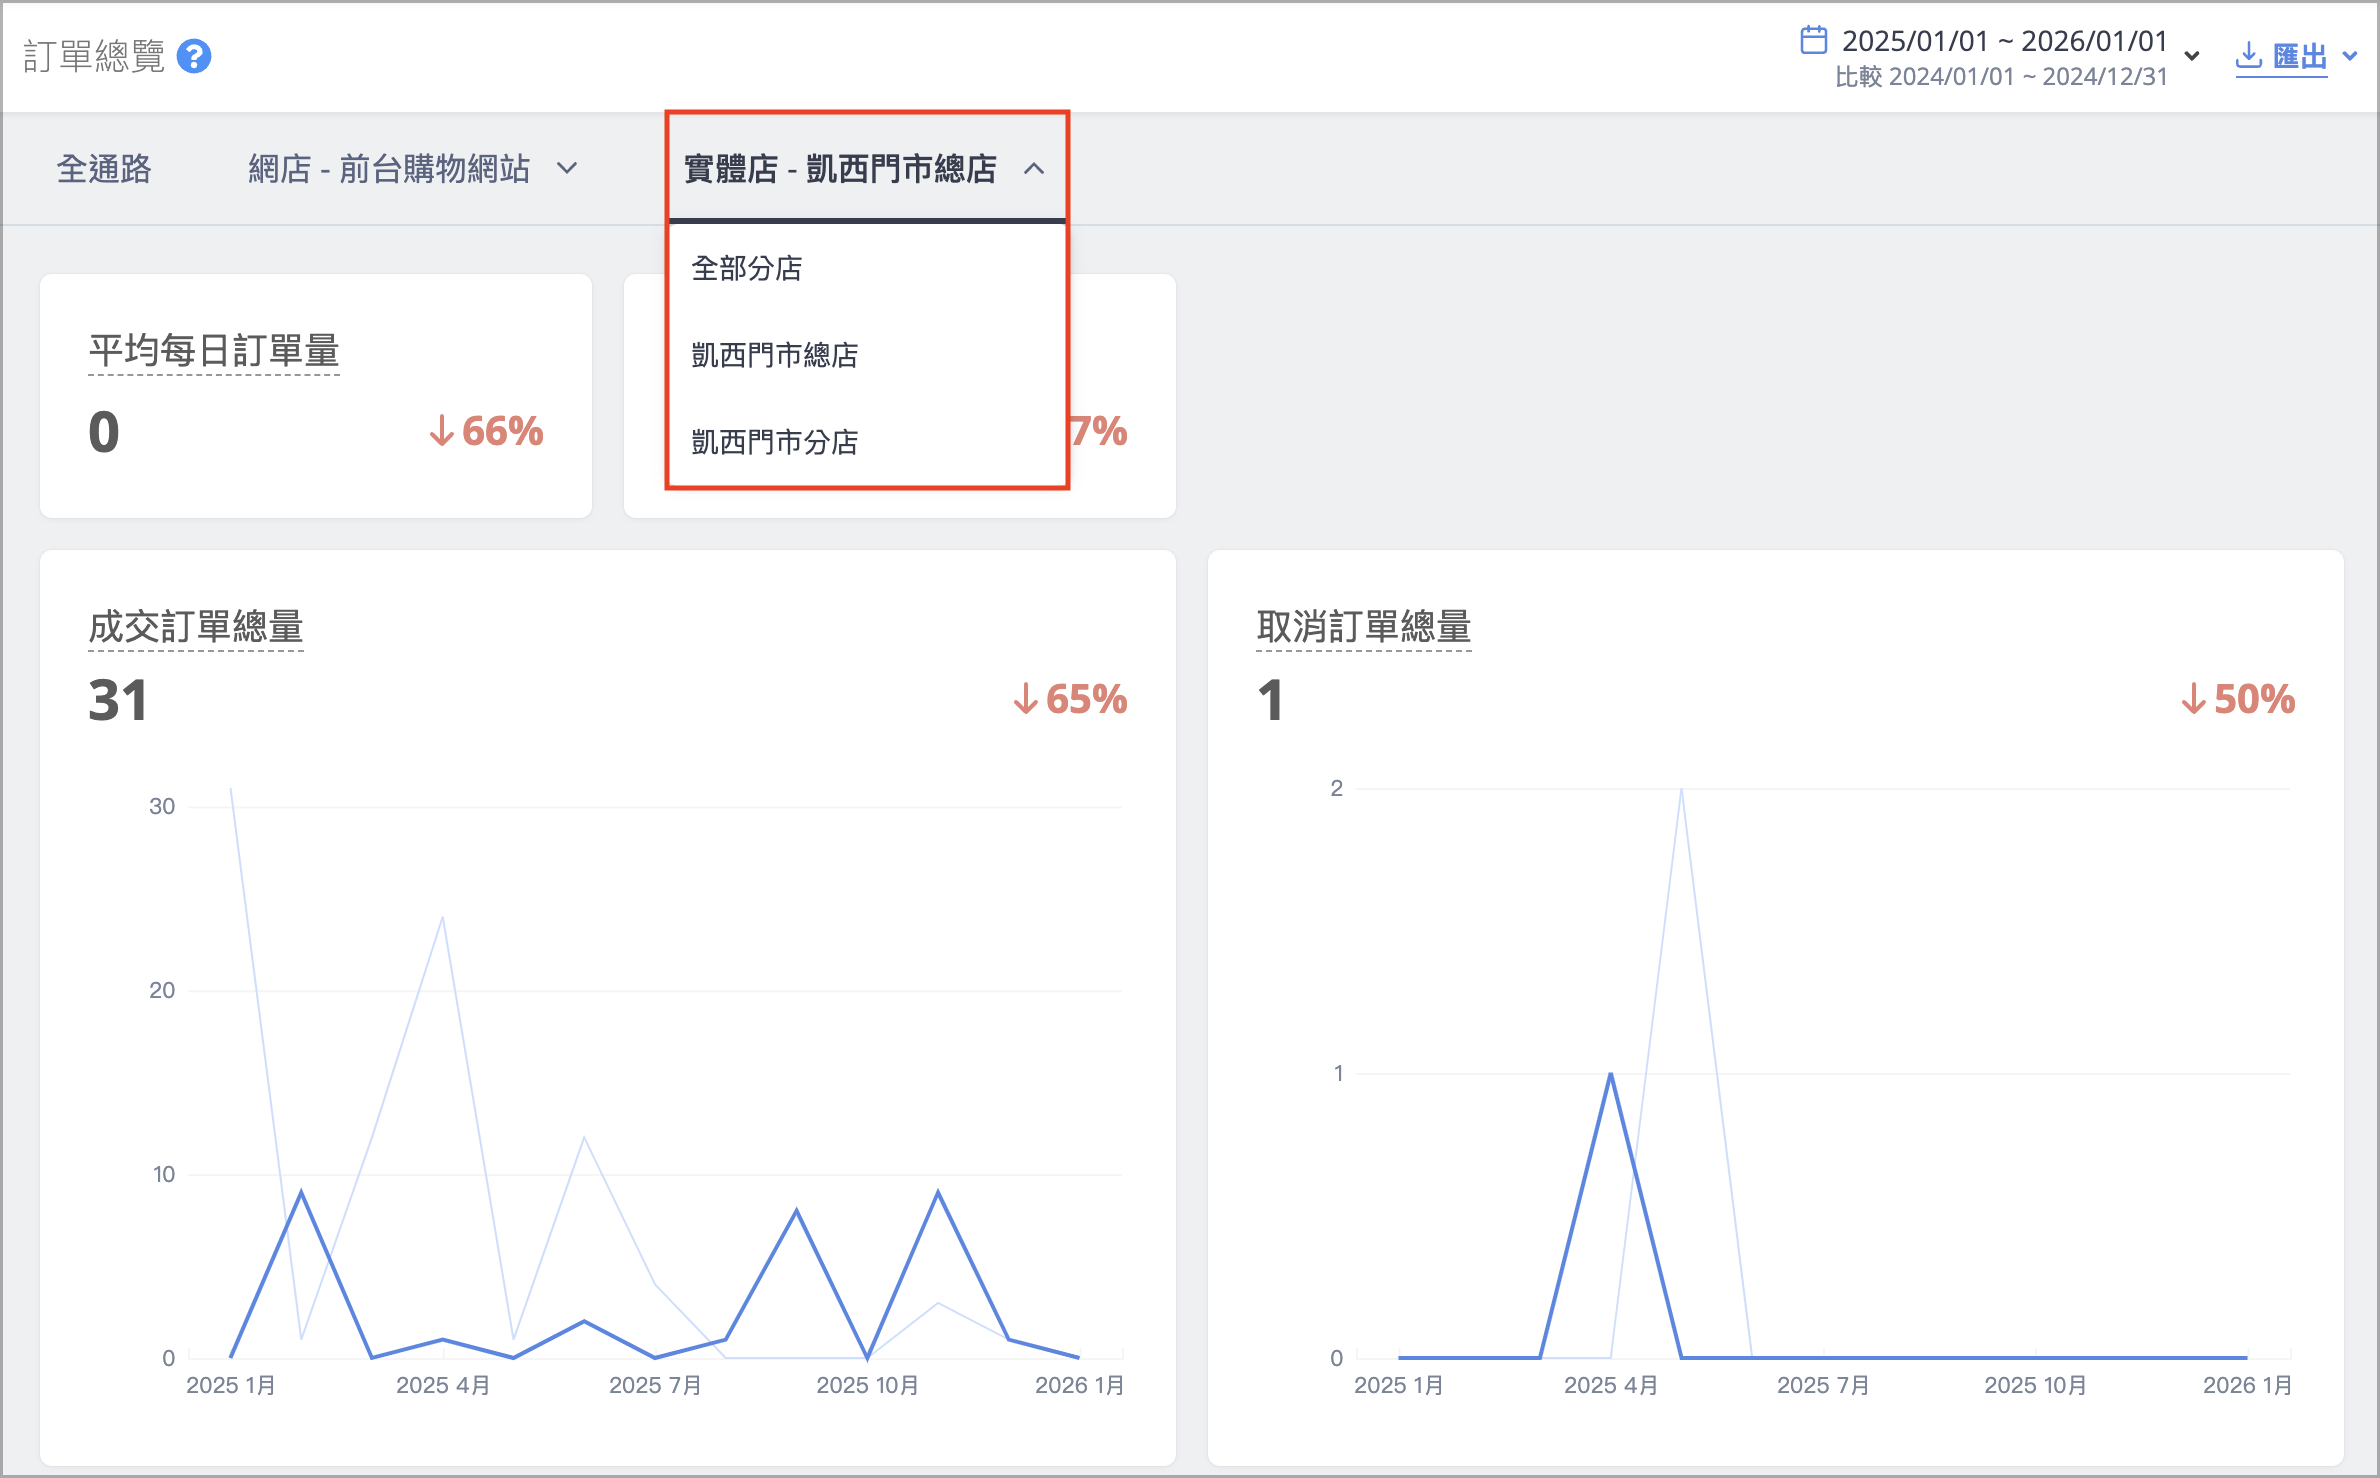Click the 50% decrease indicator
This screenshot has height=1478, width=2380.
(x=2238, y=699)
